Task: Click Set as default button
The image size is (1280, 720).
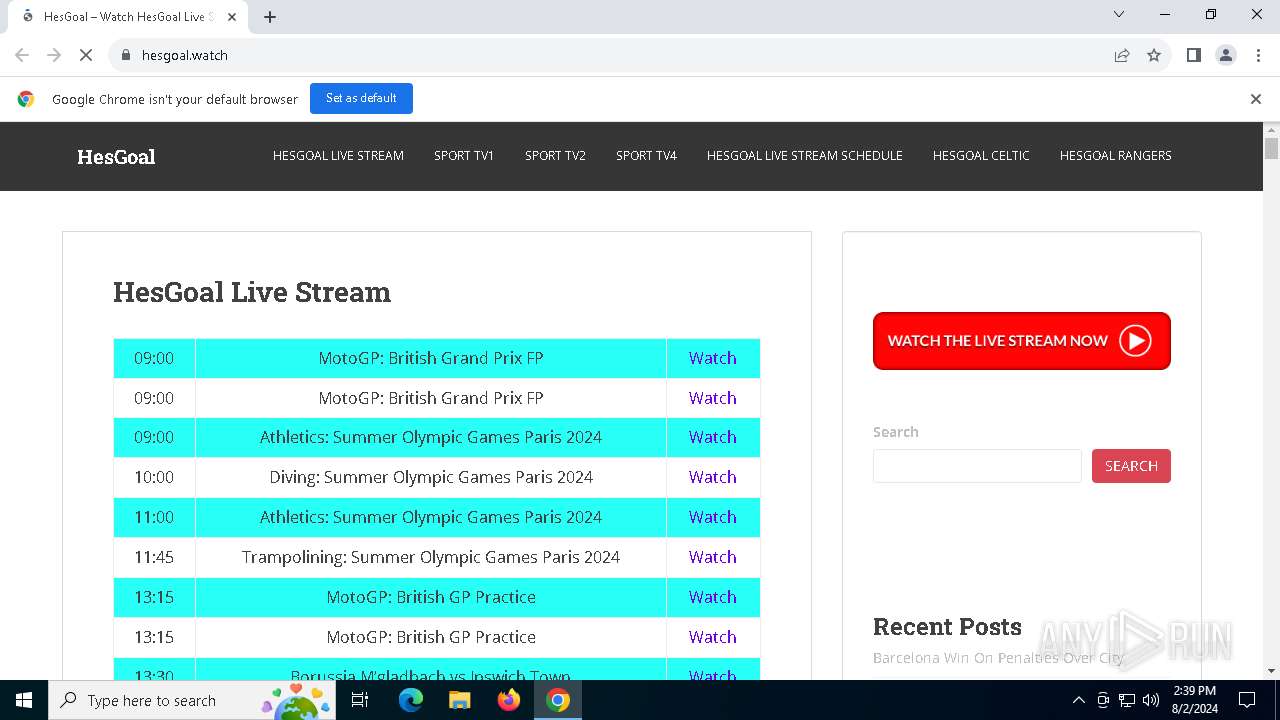Action: tap(361, 98)
